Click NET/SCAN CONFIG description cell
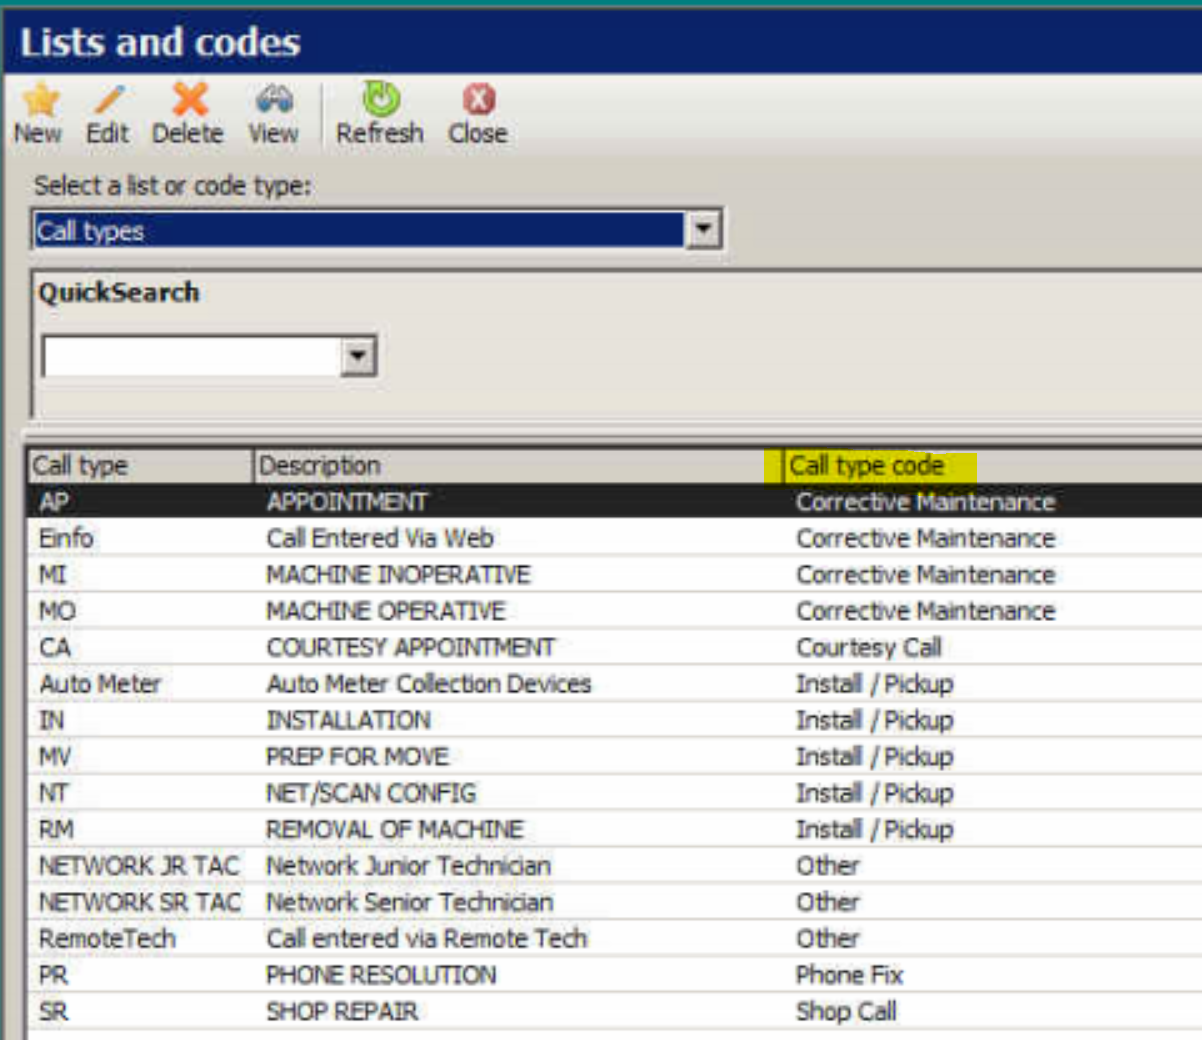The height and width of the screenshot is (1040, 1202). pyautogui.click(x=371, y=793)
